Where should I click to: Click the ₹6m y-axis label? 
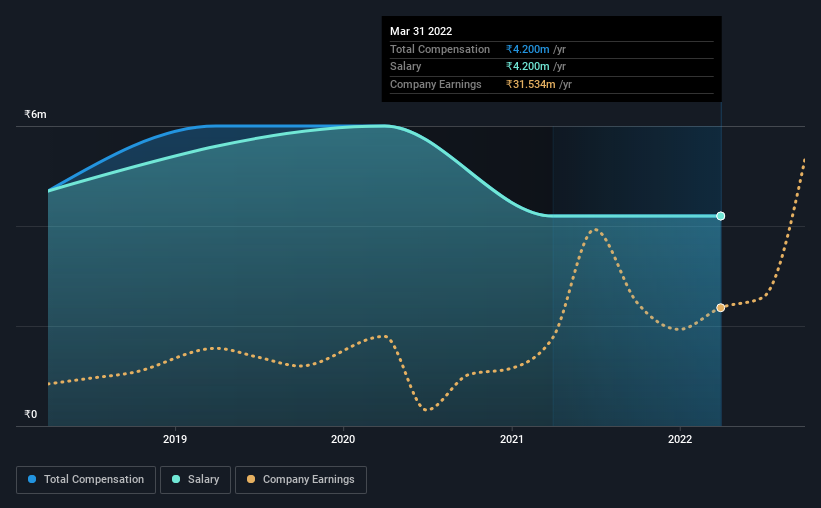[35, 114]
